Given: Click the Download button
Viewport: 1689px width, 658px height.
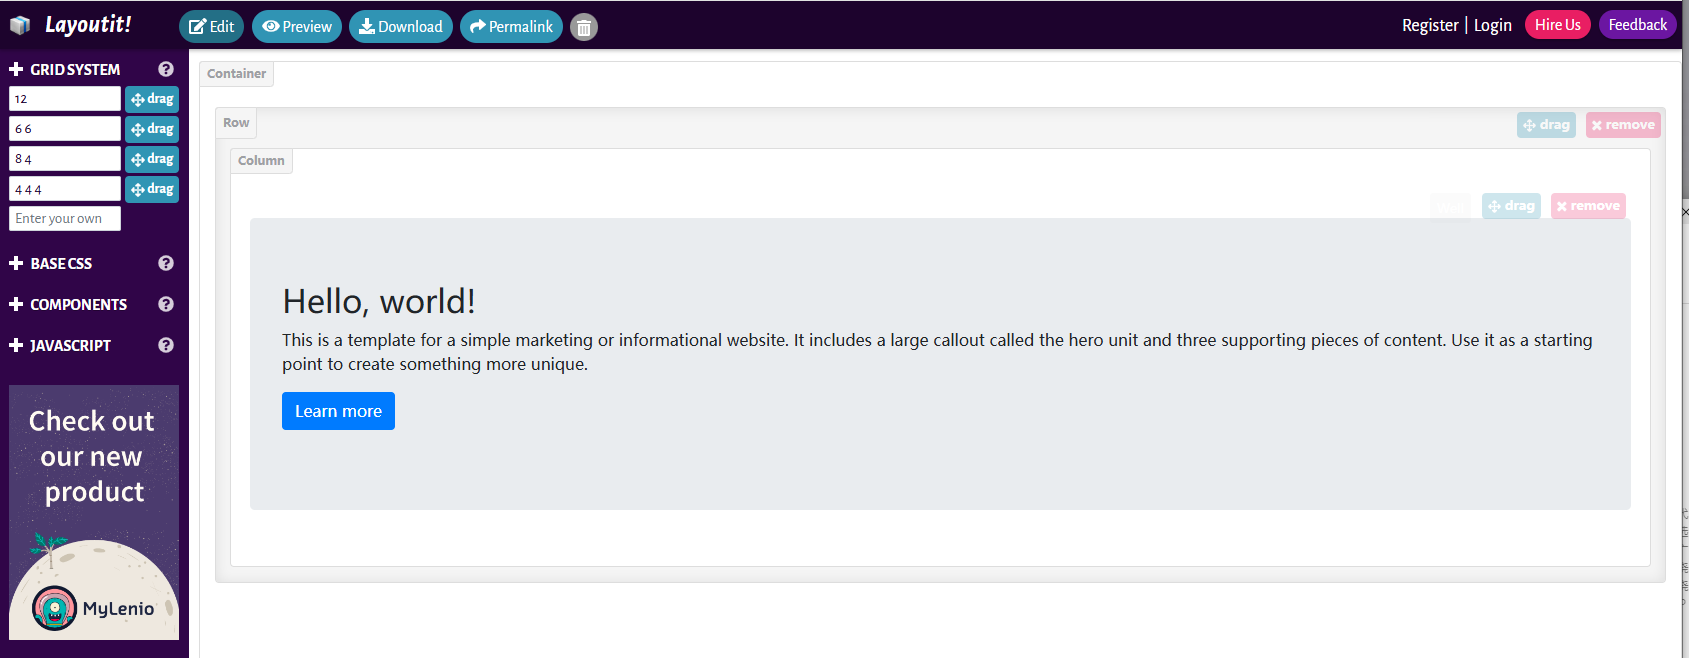Looking at the screenshot, I should pyautogui.click(x=401, y=27).
